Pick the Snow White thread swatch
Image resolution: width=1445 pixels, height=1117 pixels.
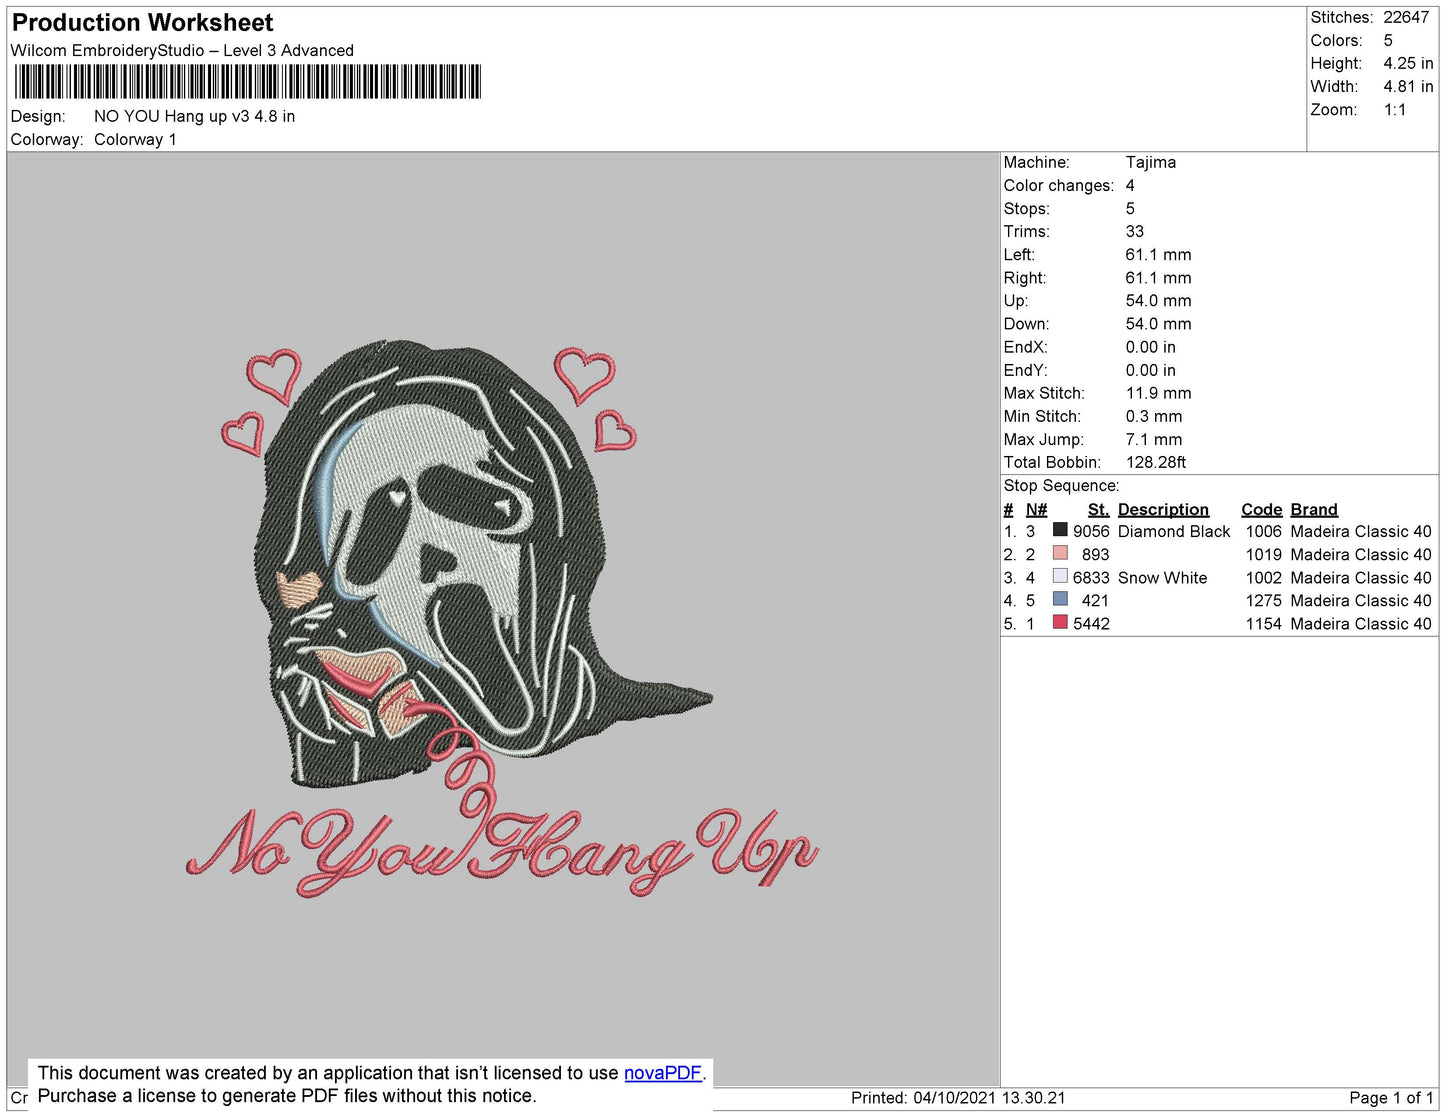click(x=1060, y=576)
